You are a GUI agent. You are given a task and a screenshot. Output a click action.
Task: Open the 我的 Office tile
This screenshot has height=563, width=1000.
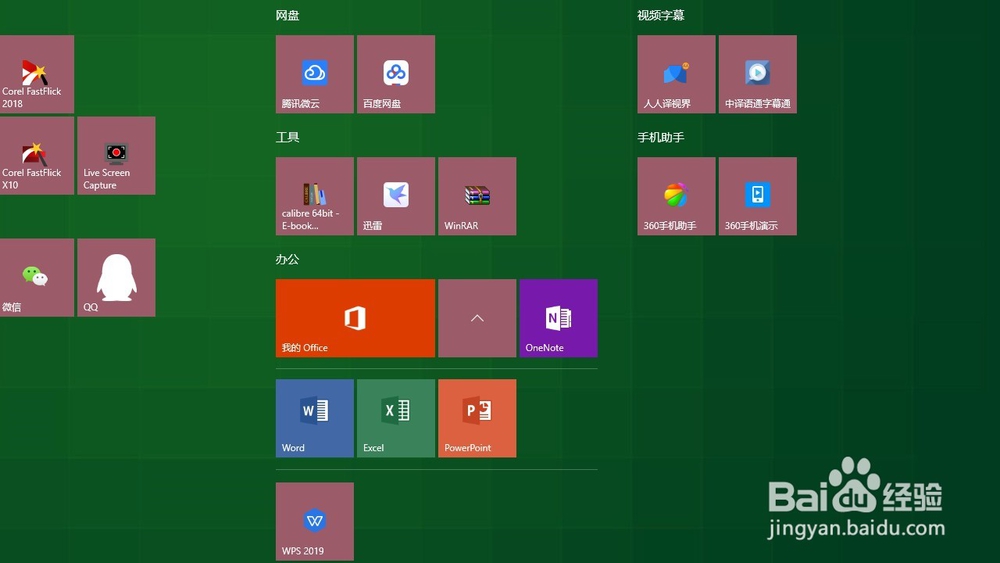[x=355, y=318]
